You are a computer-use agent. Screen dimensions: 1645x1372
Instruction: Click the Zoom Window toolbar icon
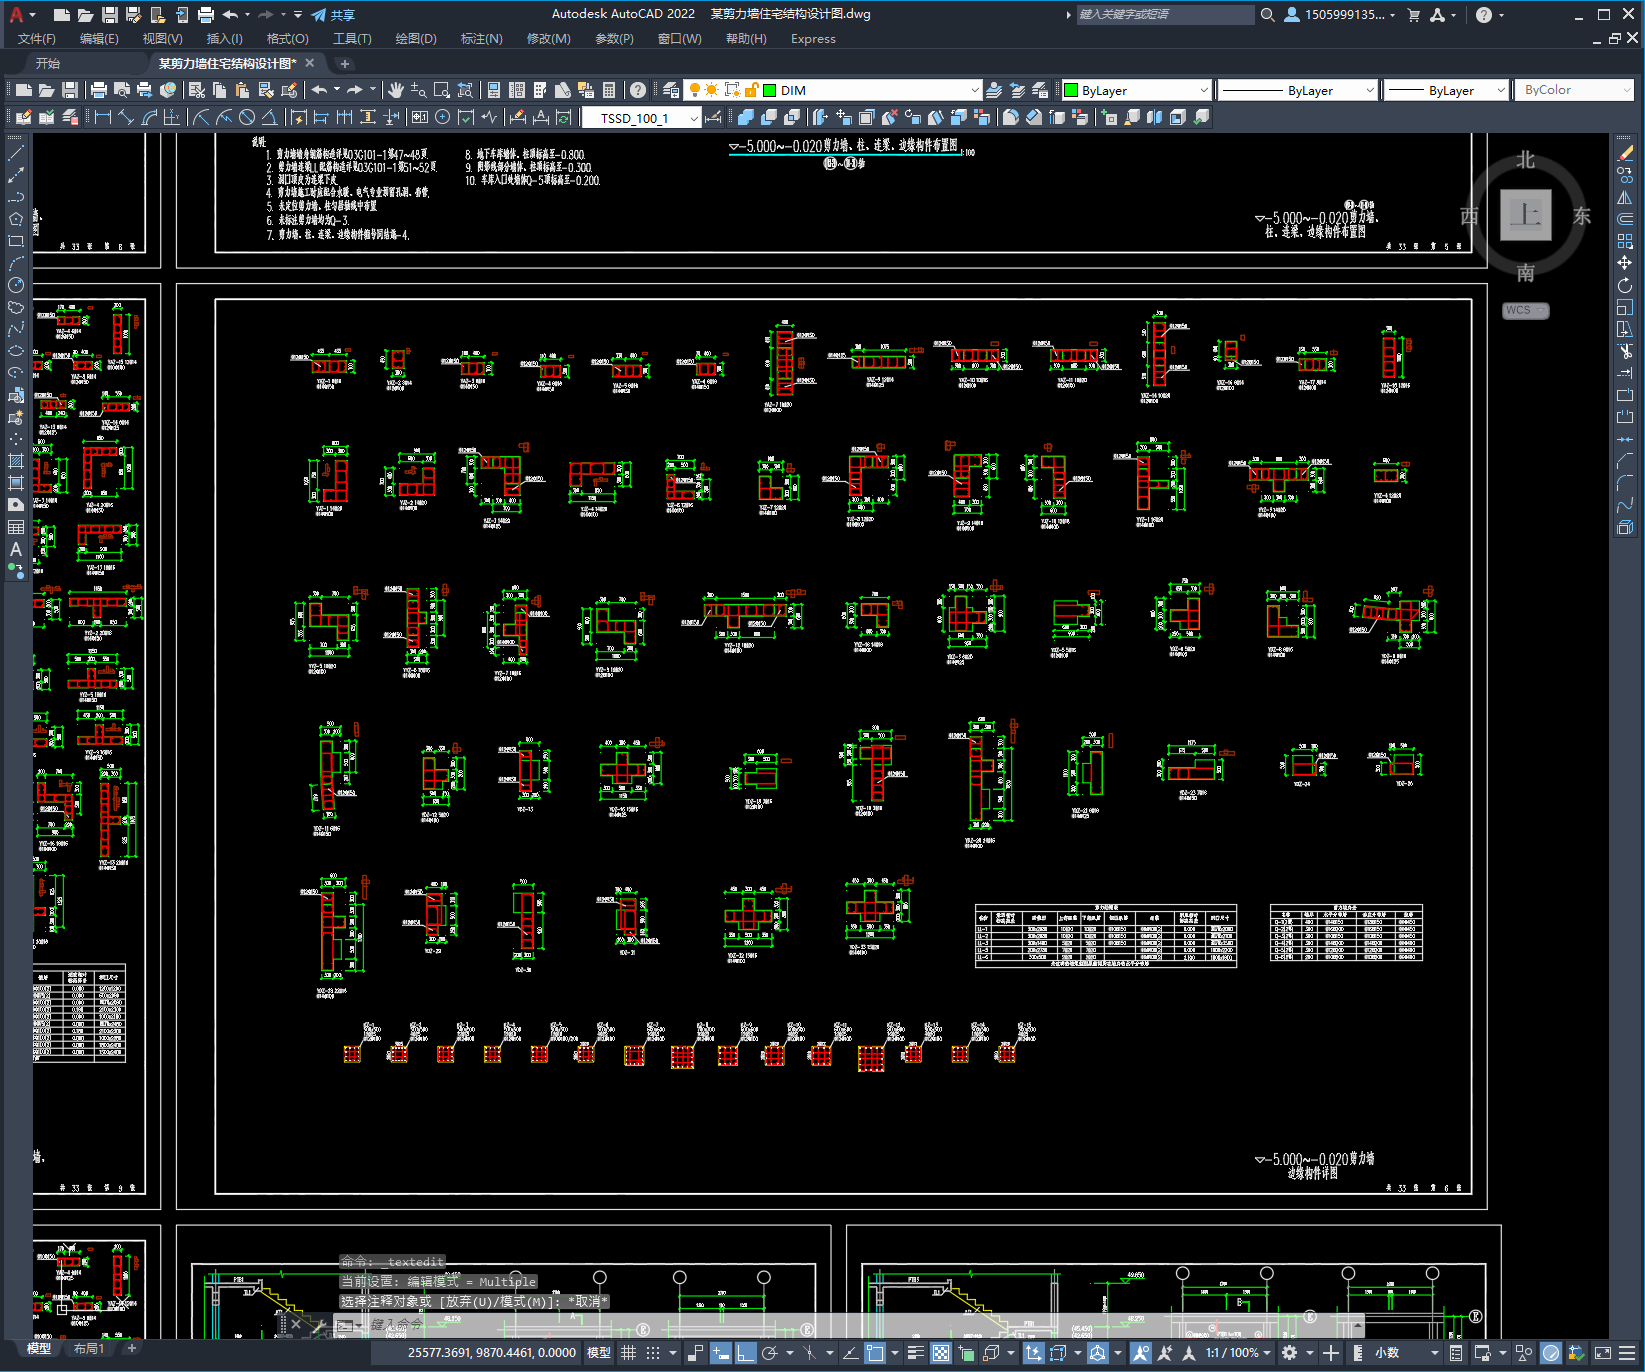click(441, 90)
